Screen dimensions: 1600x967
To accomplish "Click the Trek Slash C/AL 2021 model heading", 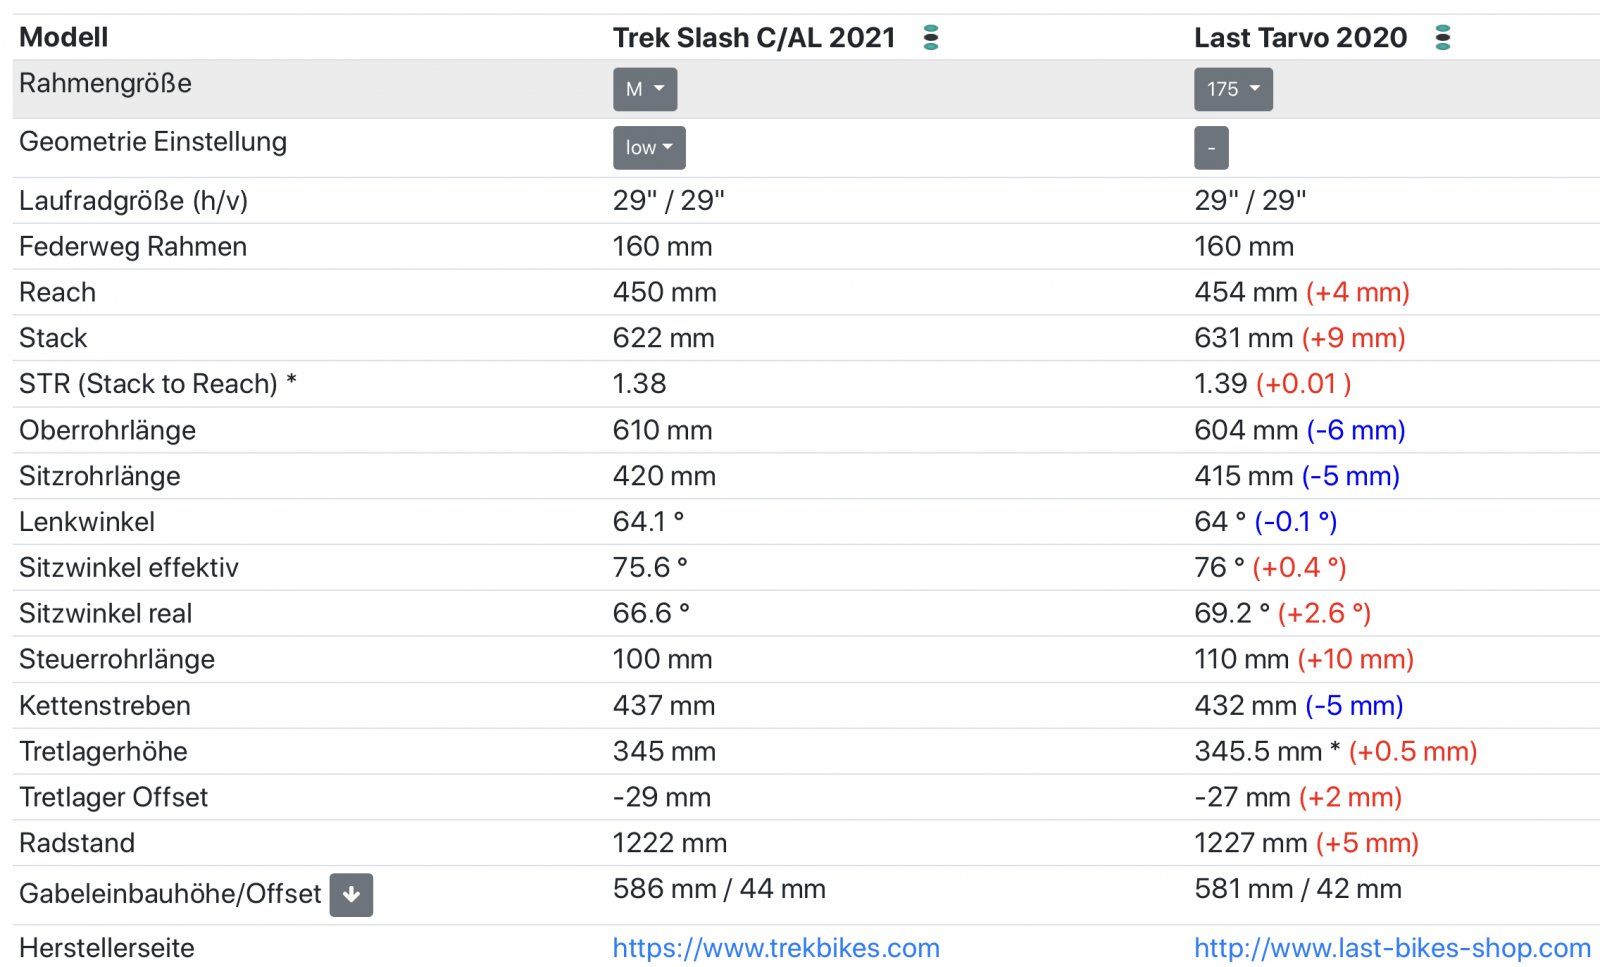I will [754, 38].
